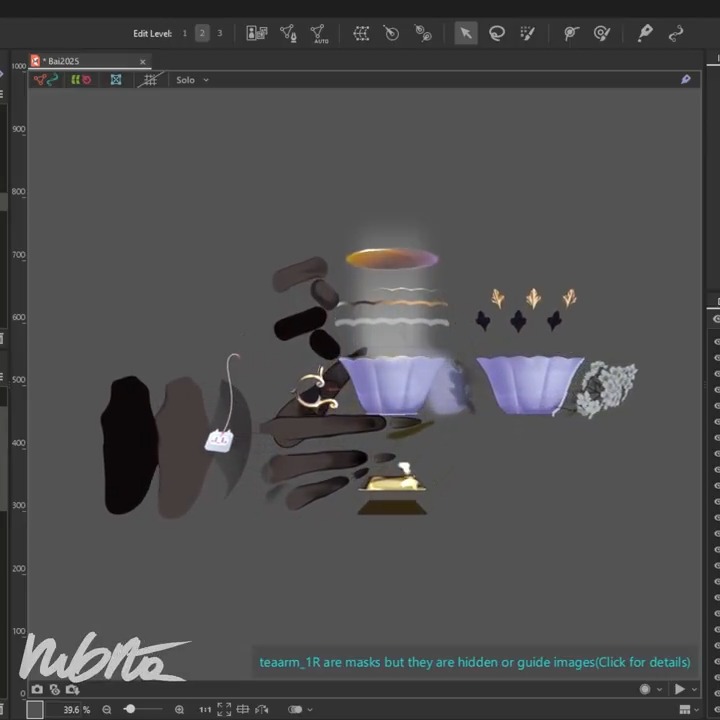Screen dimensions: 720x720
Task: Select the double rotation deformer tool
Action: [x=423, y=33]
